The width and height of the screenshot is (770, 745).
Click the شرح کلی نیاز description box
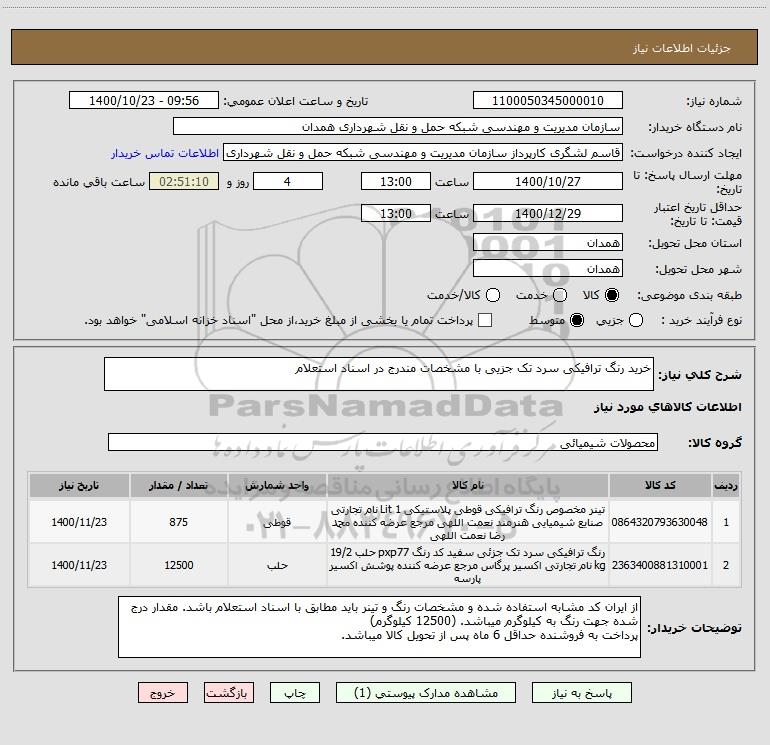point(379,374)
